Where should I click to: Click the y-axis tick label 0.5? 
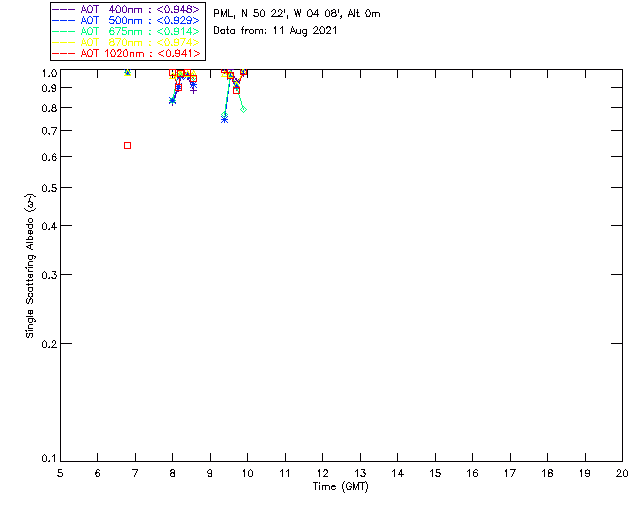click(x=49, y=188)
